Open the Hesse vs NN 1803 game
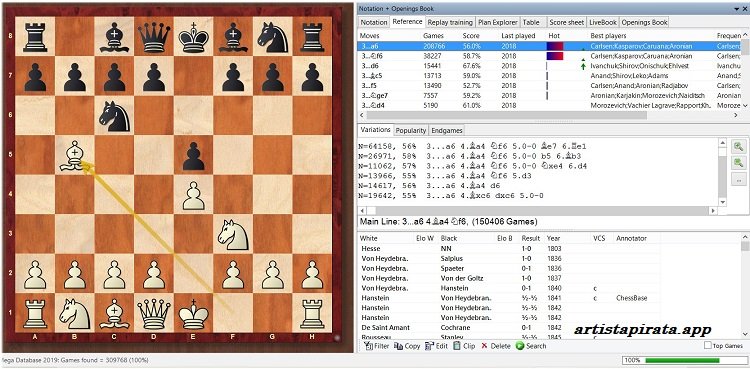 tap(509, 249)
